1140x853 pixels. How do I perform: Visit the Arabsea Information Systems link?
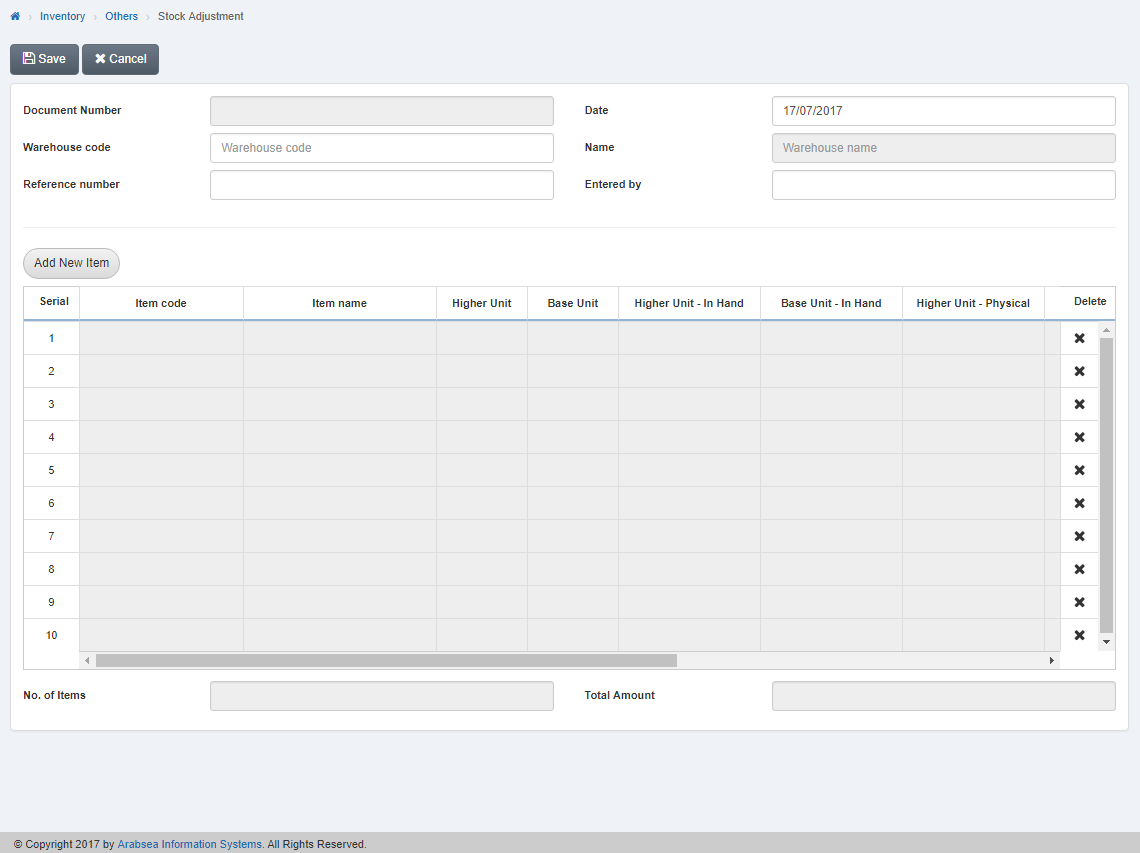[189, 844]
